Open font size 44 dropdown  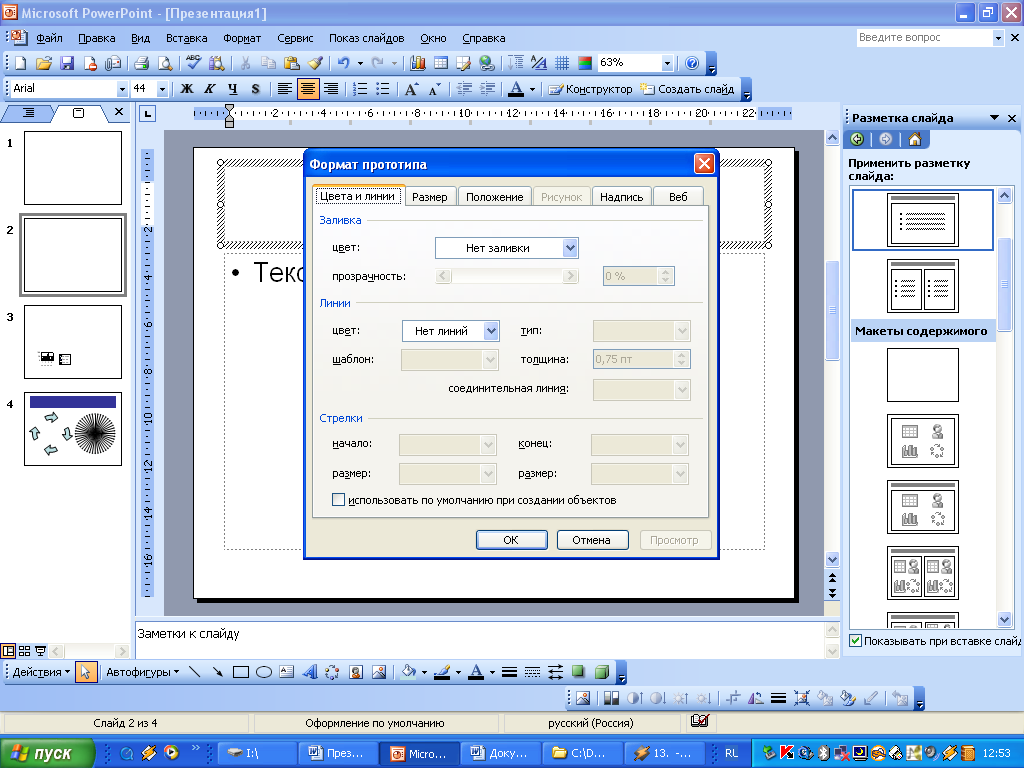click(x=162, y=89)
